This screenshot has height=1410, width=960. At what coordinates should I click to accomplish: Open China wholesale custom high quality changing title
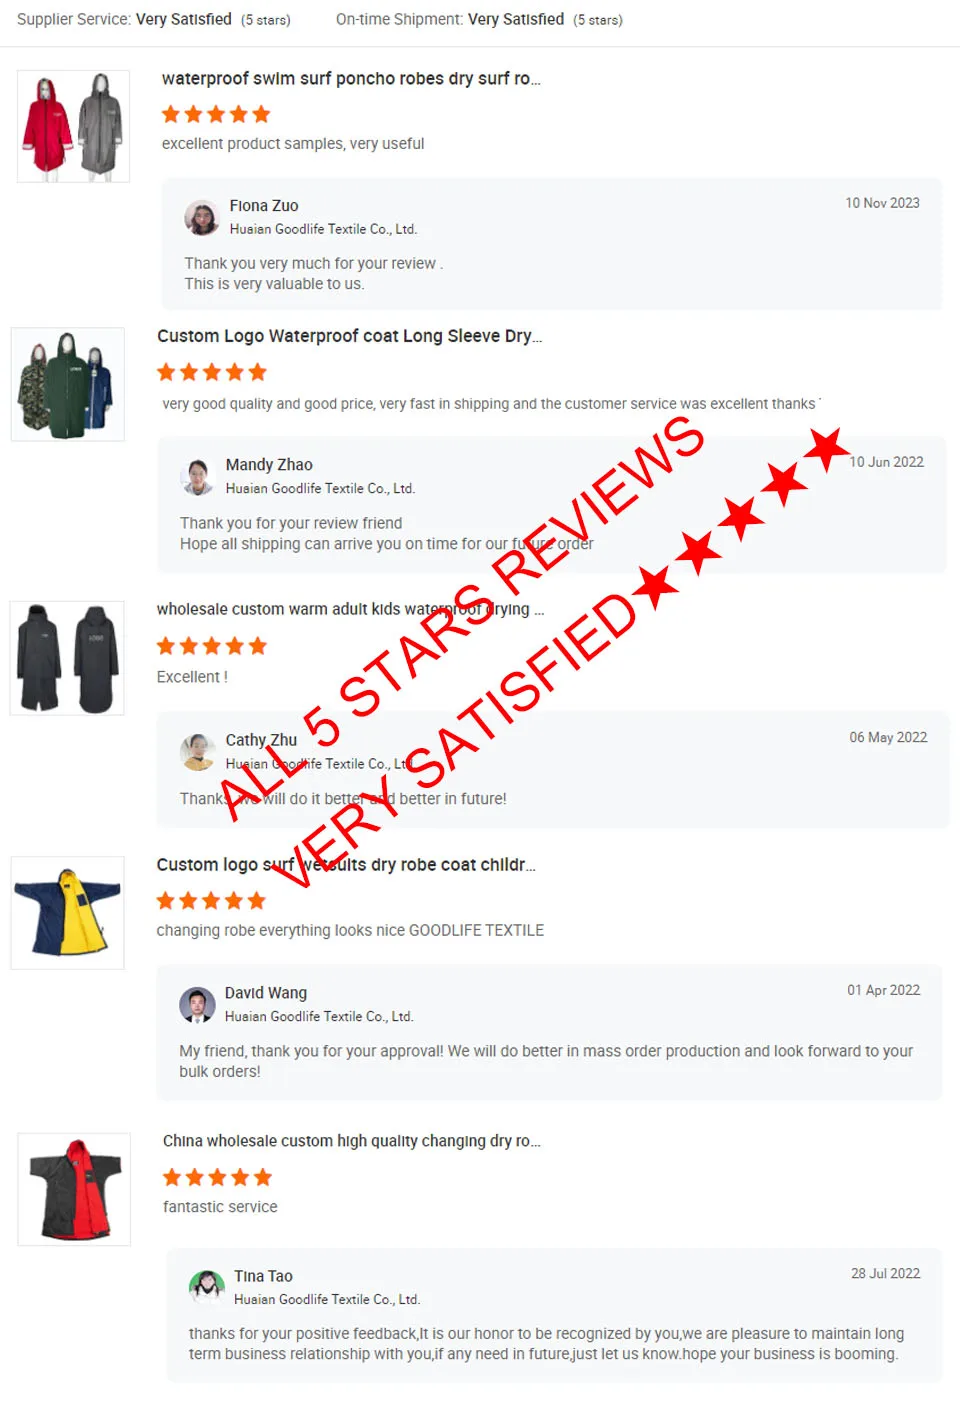(x=352, y=1141)
